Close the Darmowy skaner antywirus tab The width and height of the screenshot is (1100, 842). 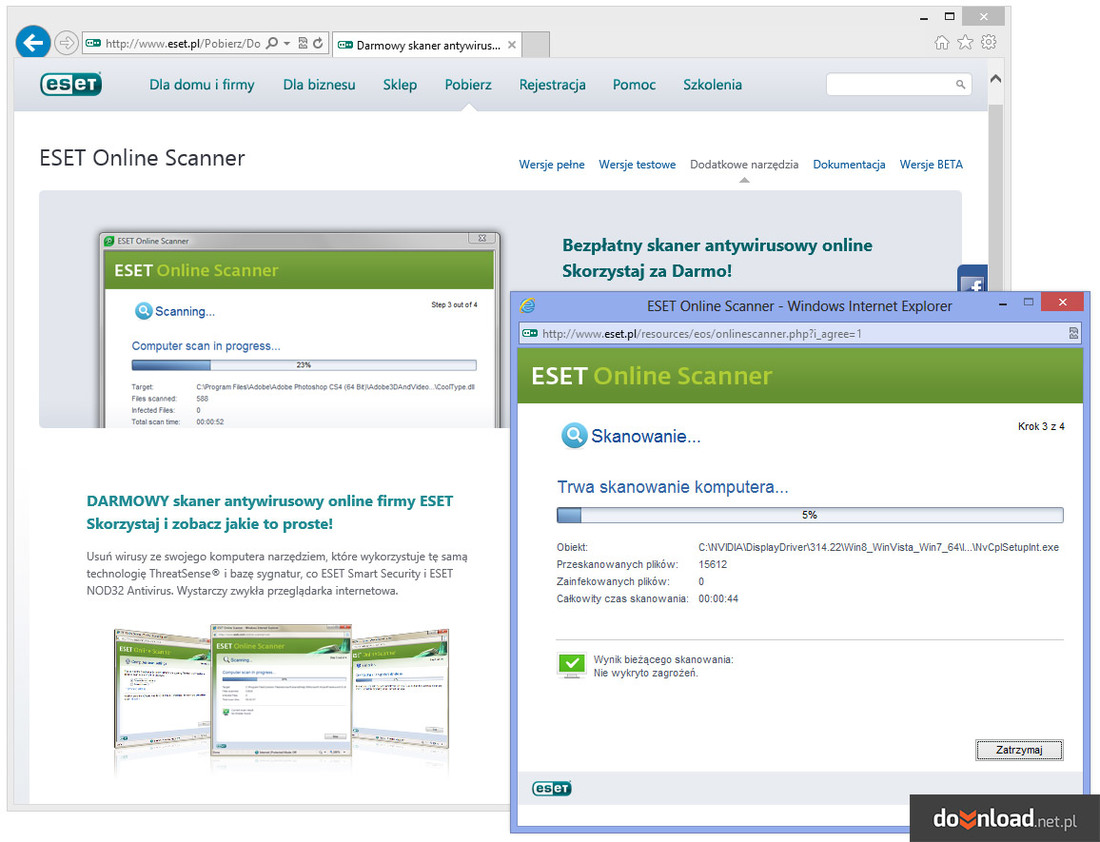click(x=512, y=45)
